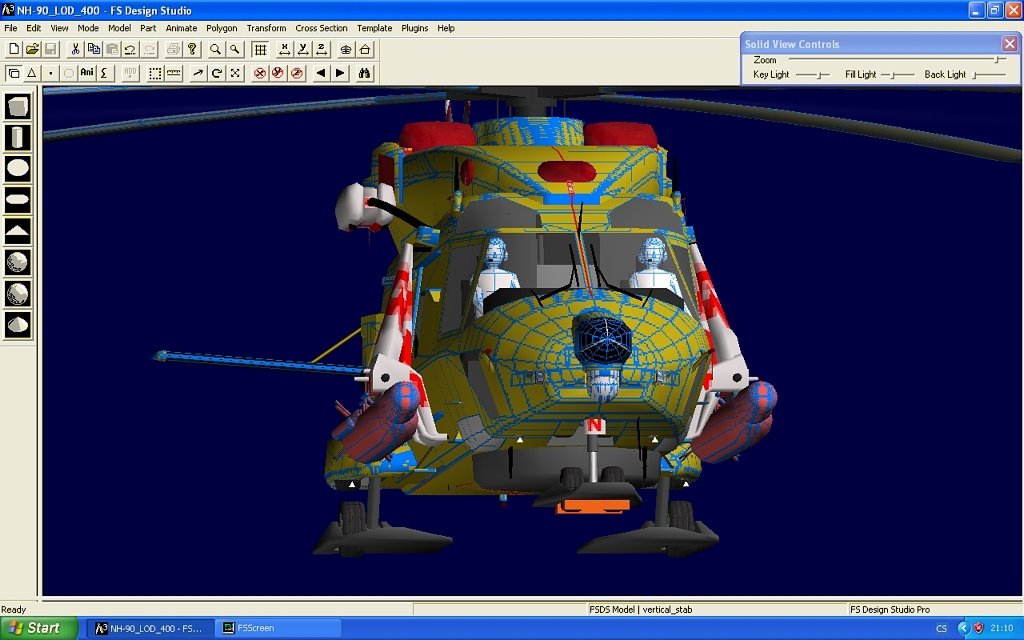The width and height of the screenshot is (1024, 640).
Task: Open animation mode with the Ani icon
Action: pyautogui.click(x=87, y=73)
